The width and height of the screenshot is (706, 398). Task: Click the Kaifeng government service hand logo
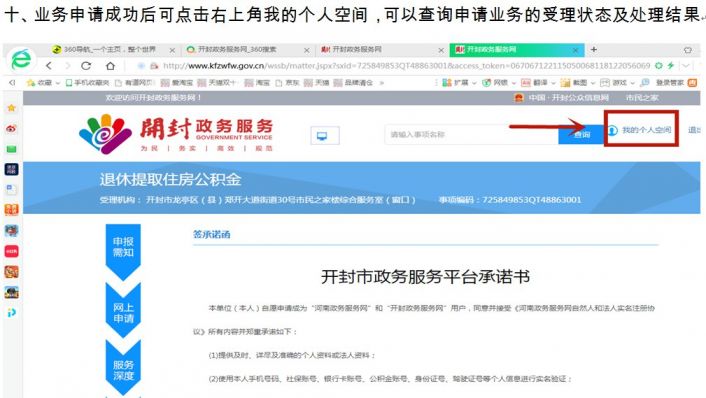click(x=105, y=134)
